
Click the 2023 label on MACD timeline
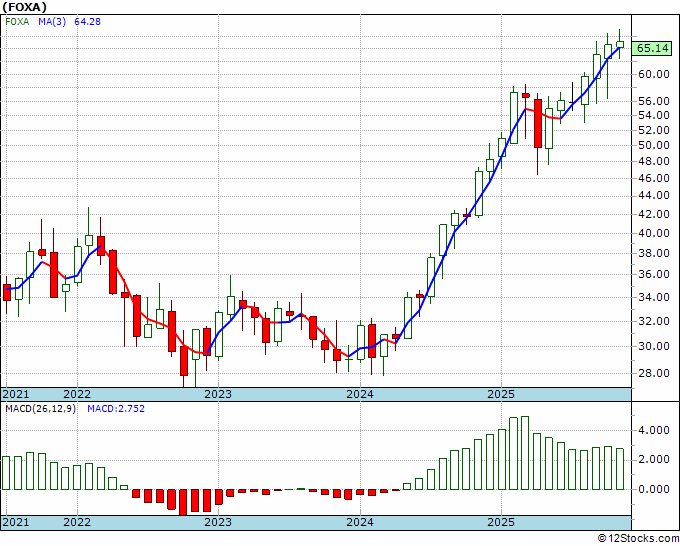tap(218, 522)
